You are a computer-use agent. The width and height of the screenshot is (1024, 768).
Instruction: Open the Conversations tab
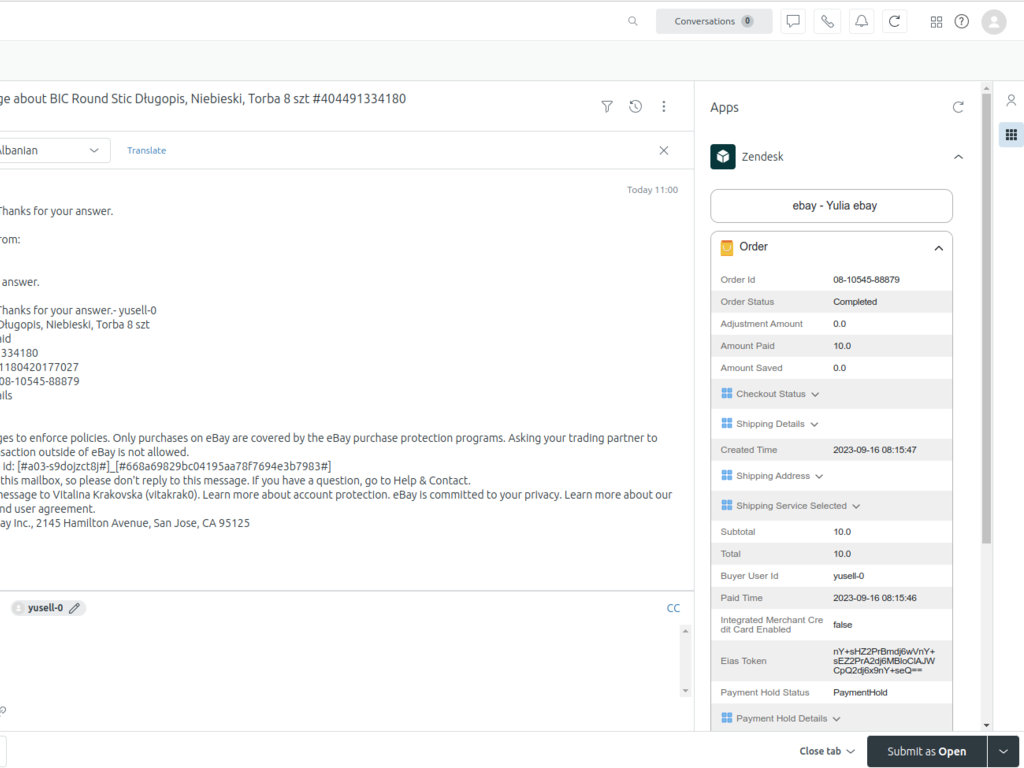coord(713,21)
